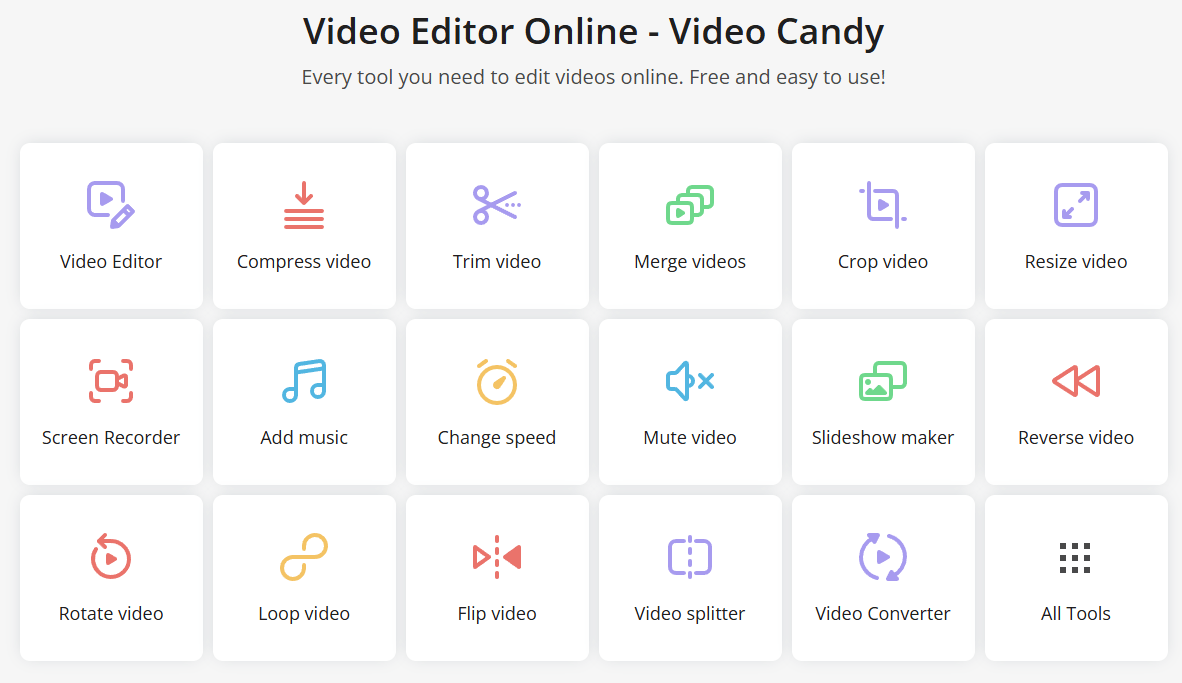Viewport: 1182px width, 683px height.
Task: Click the 'Every tool you need' subtitle text
Action: (593, 77)
